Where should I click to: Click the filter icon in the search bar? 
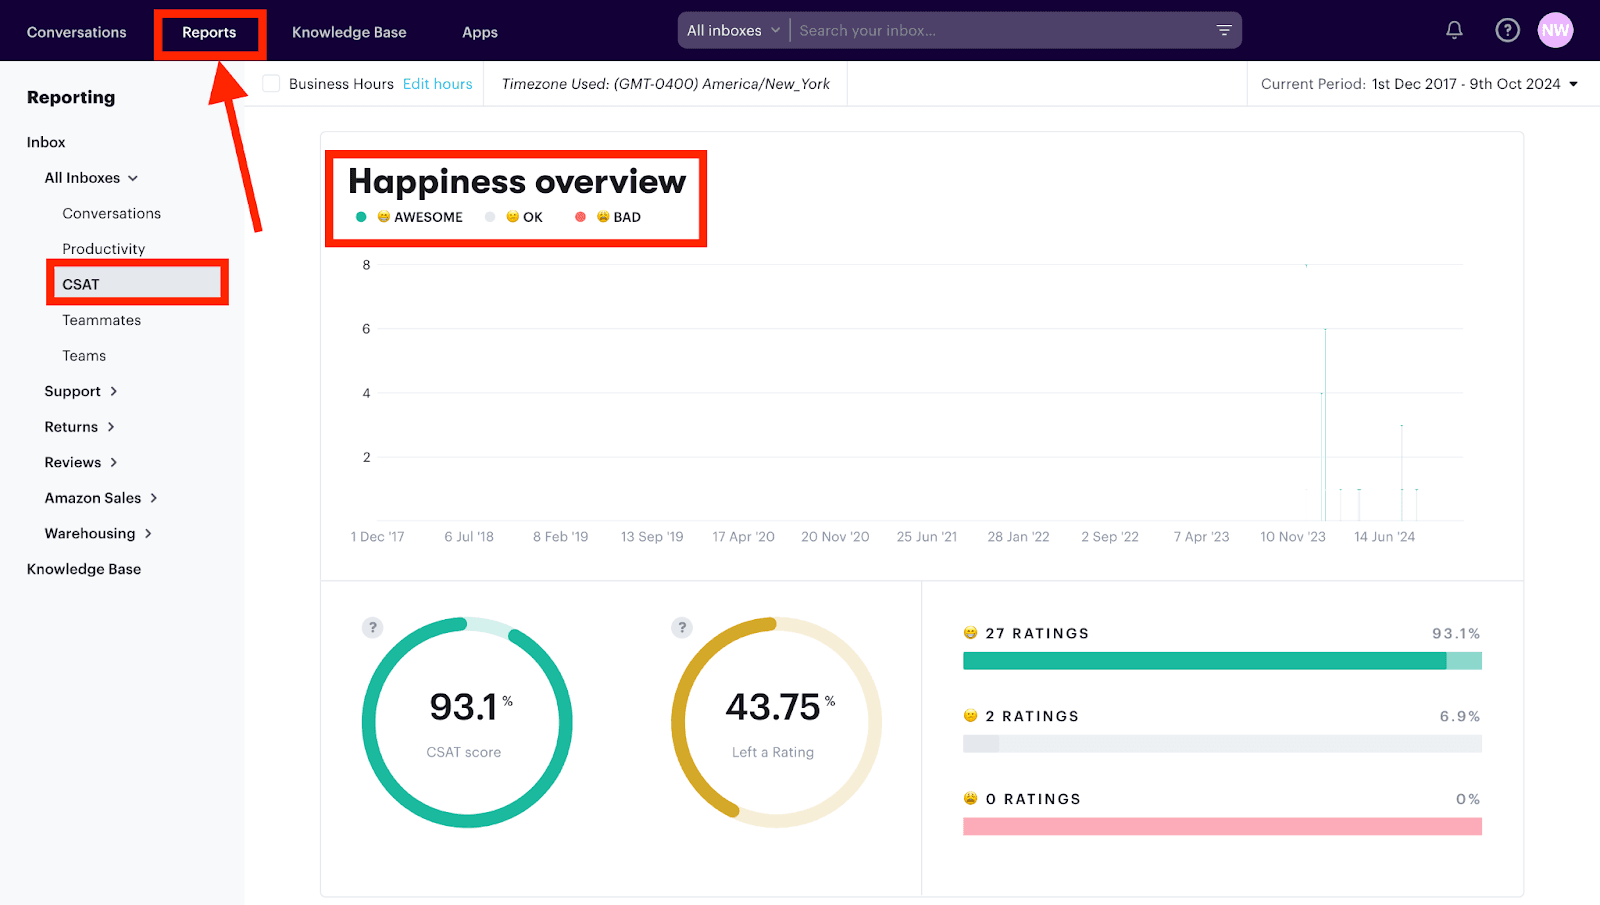[1223, 31]
